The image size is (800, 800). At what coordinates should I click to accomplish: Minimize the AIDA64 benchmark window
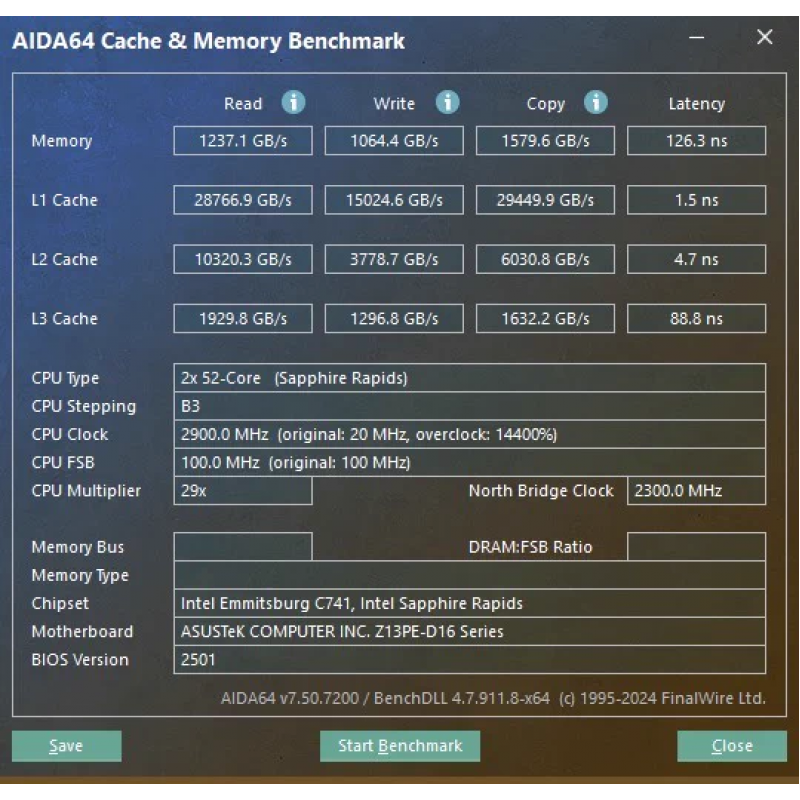[x=696, y=38]
